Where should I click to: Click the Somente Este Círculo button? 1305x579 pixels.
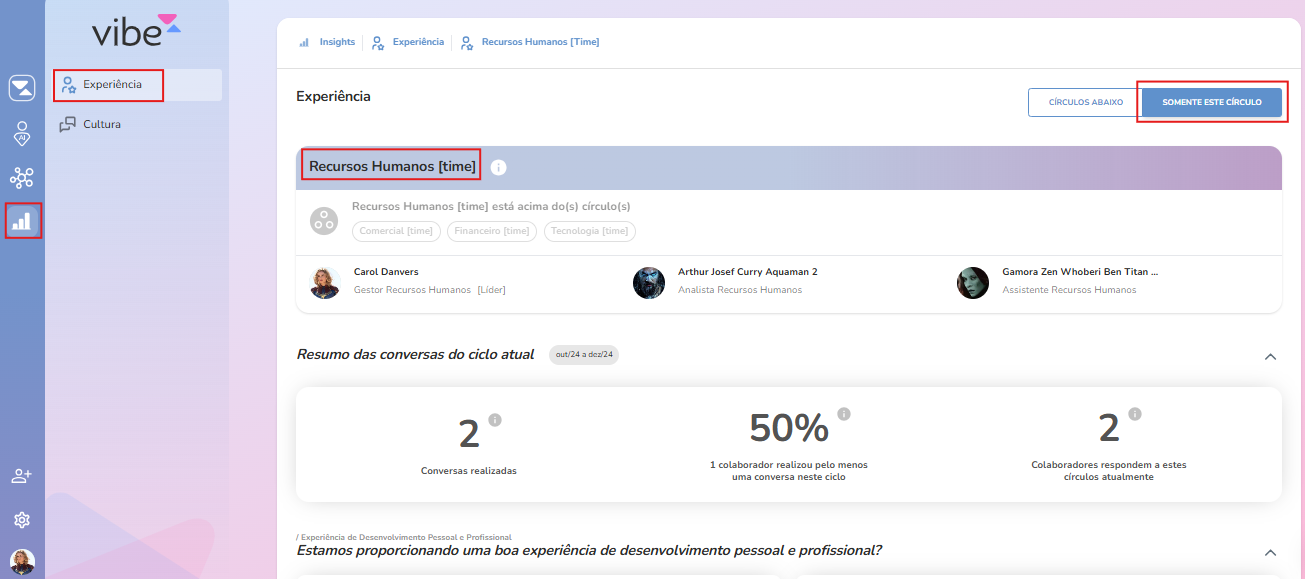pos(1212,102)
